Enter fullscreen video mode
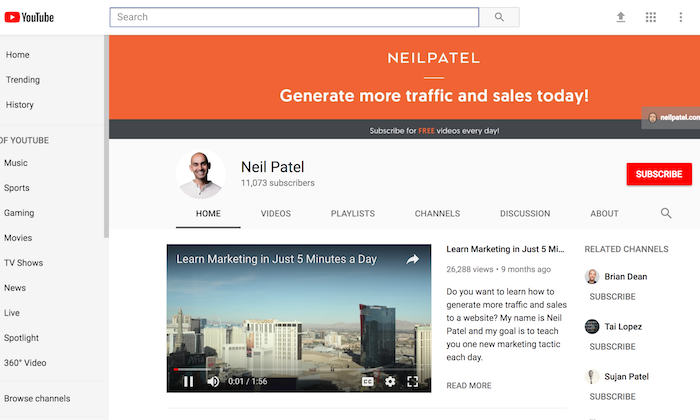 pyautogui.click(x=413, y=381)
